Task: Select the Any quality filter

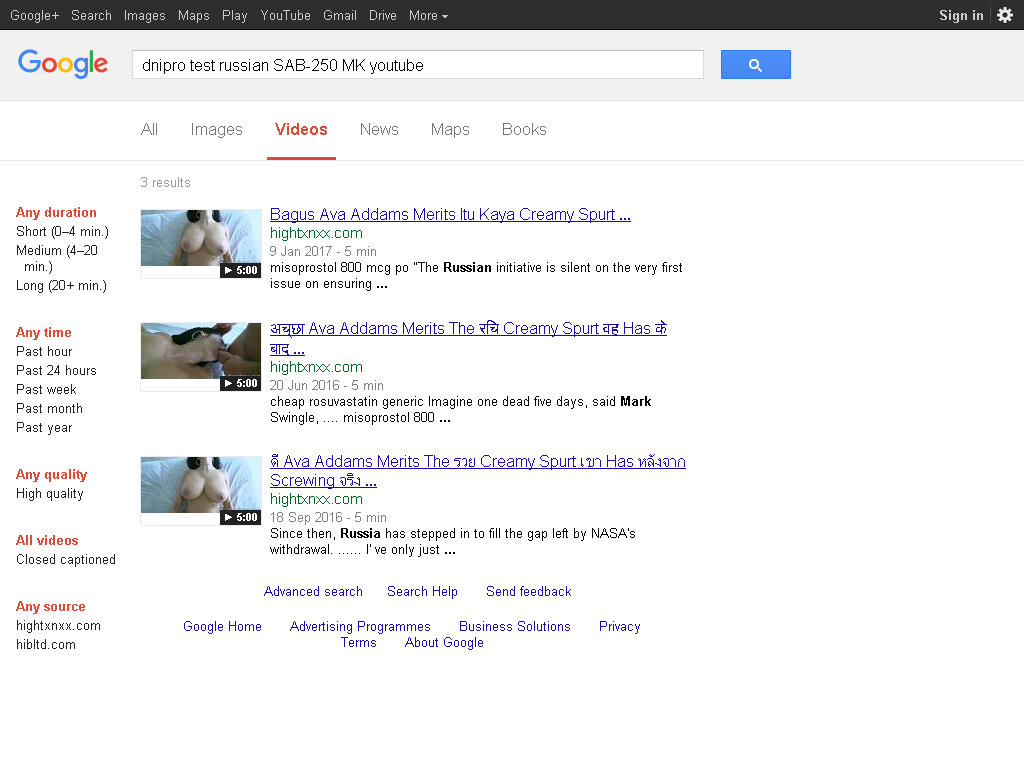Action: (x=52, y=475)
